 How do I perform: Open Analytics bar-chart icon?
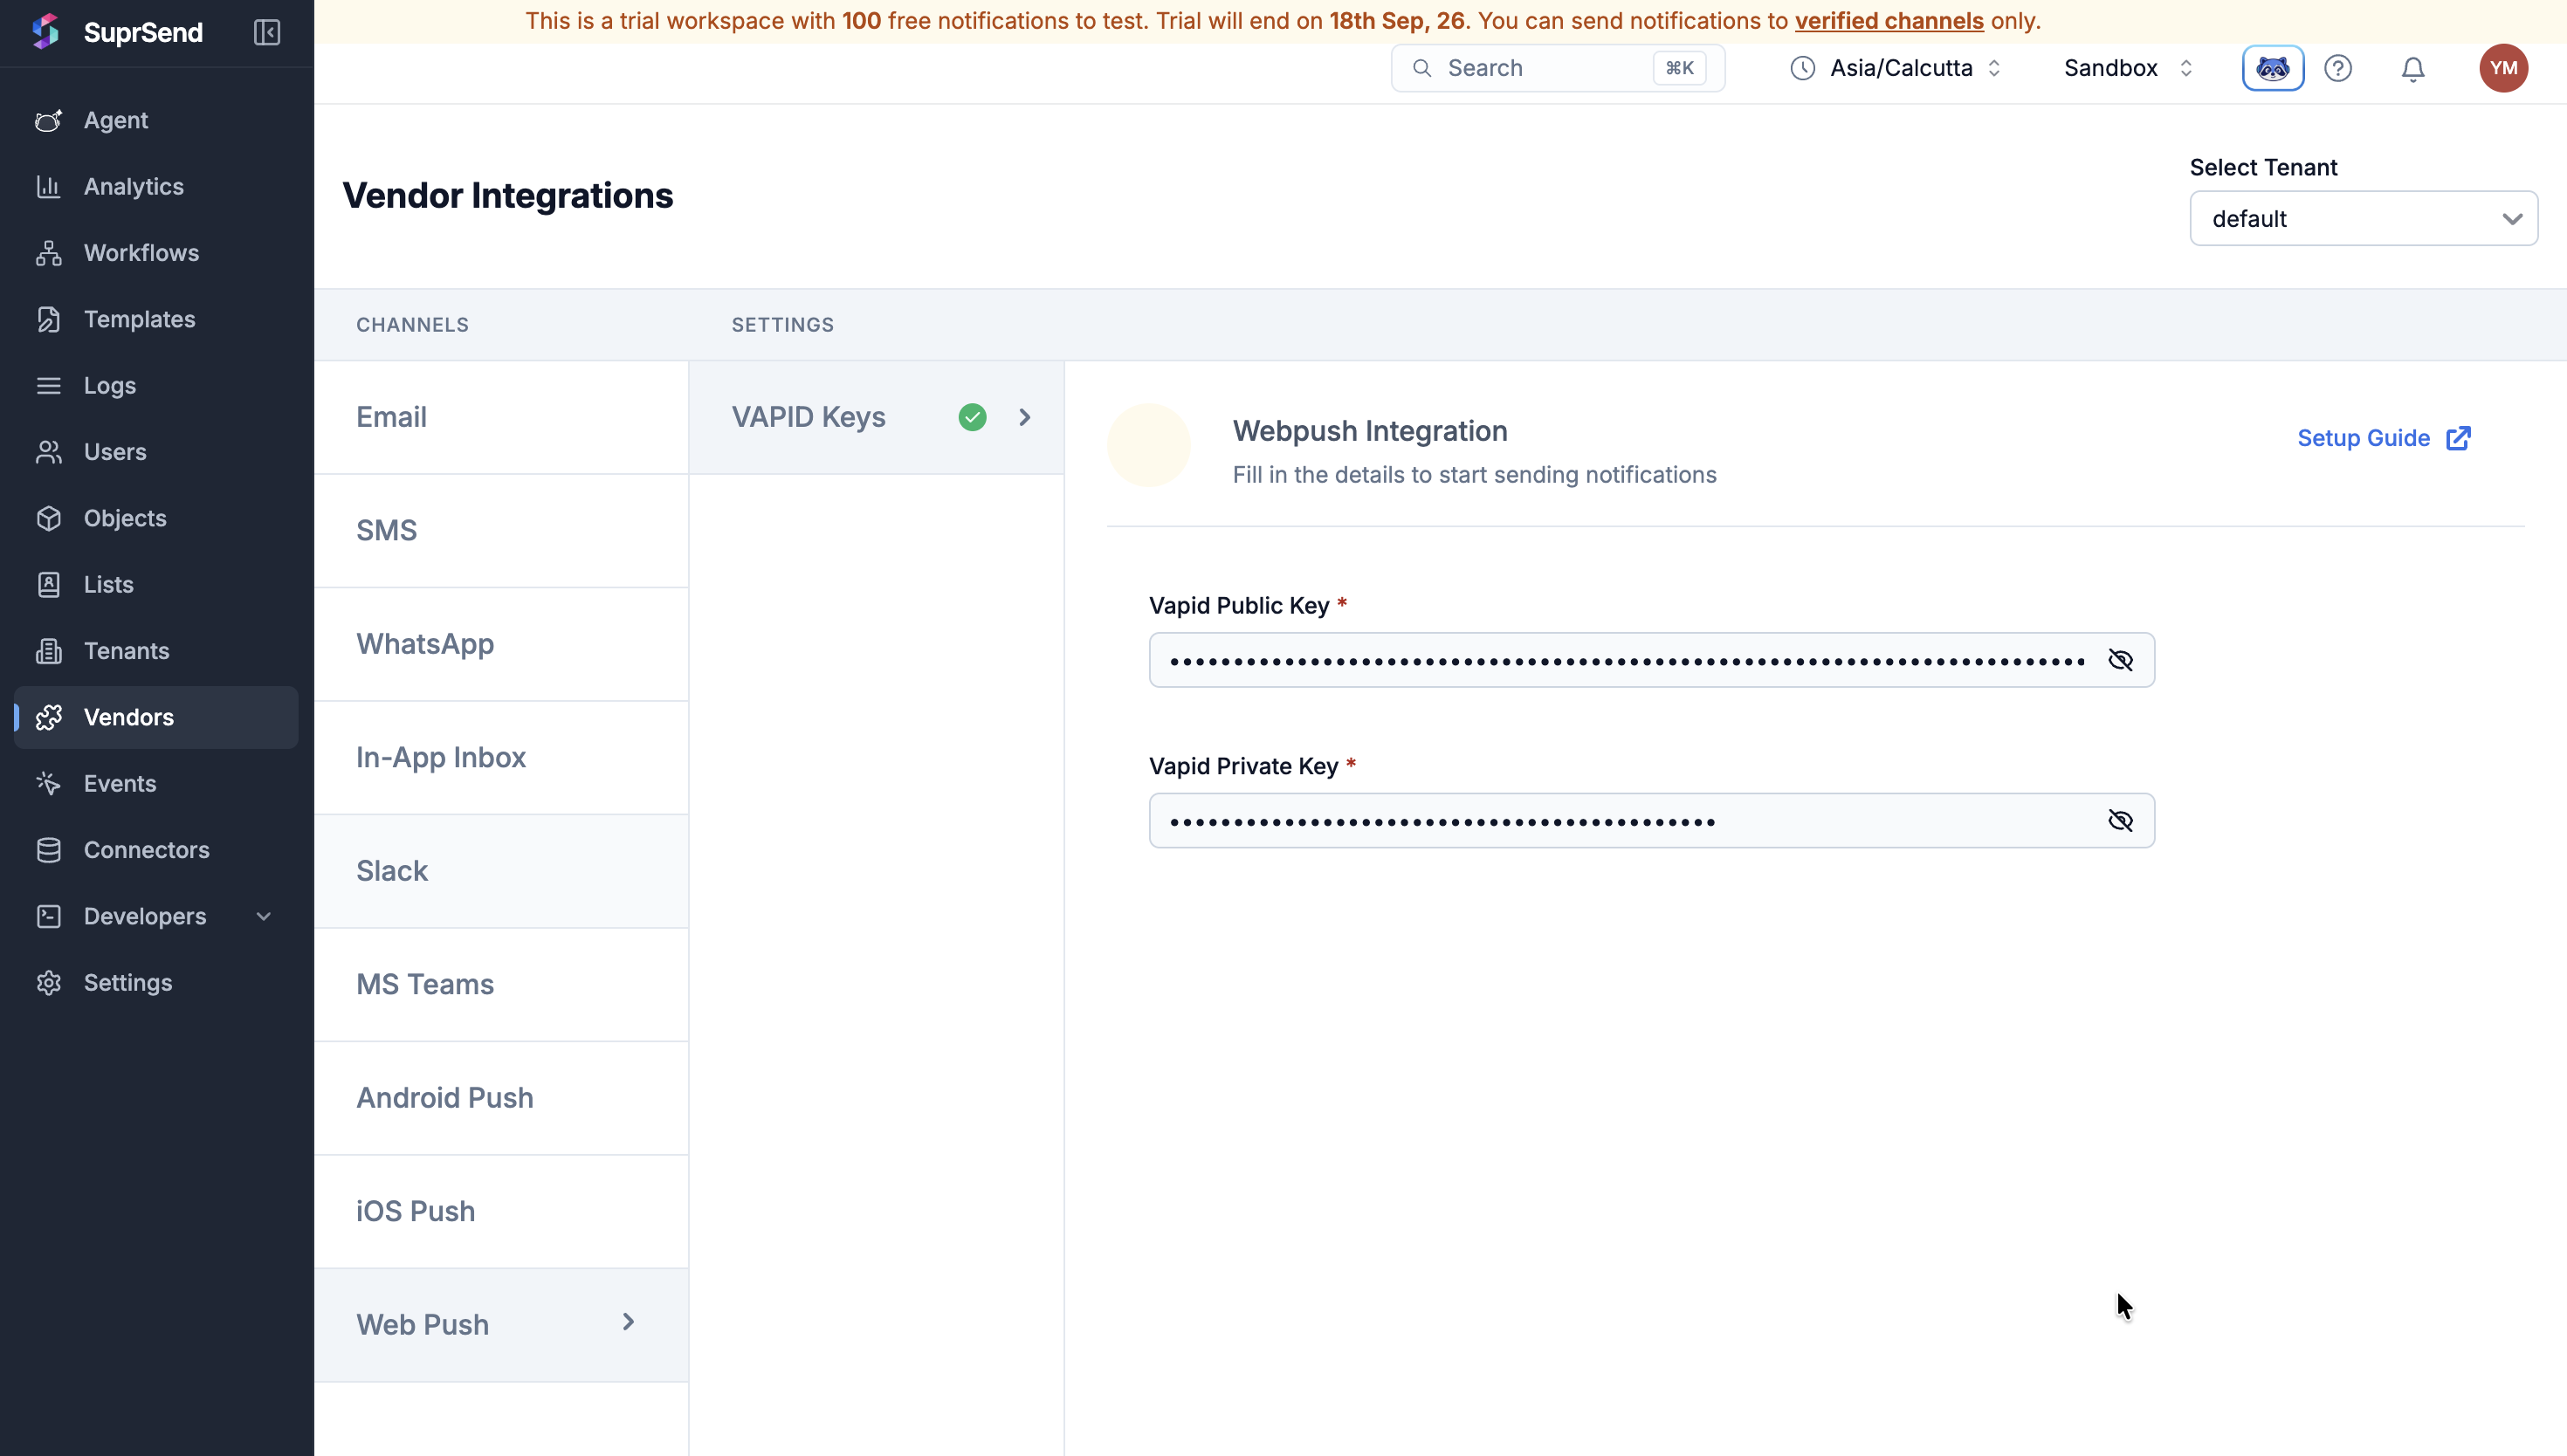click(x=48, y=186)
